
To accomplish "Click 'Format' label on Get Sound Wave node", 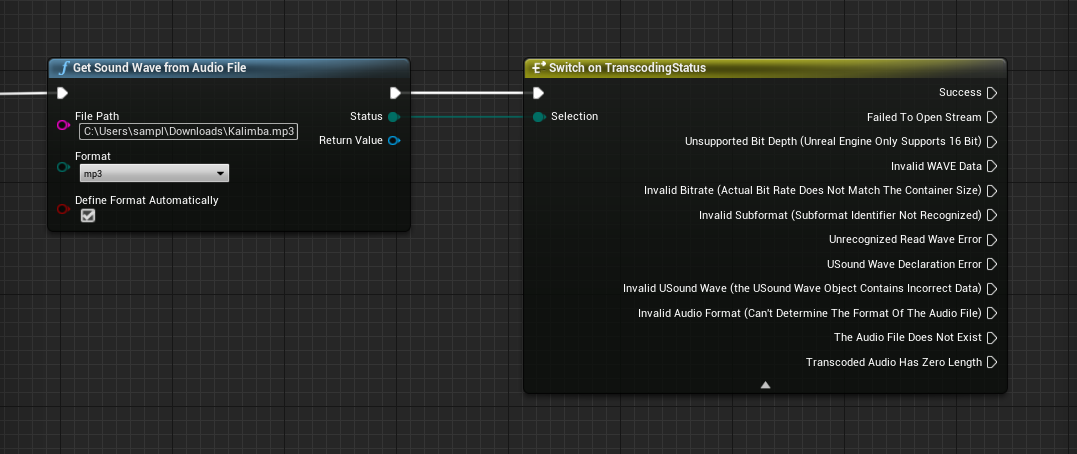I will tap(93, 157).
